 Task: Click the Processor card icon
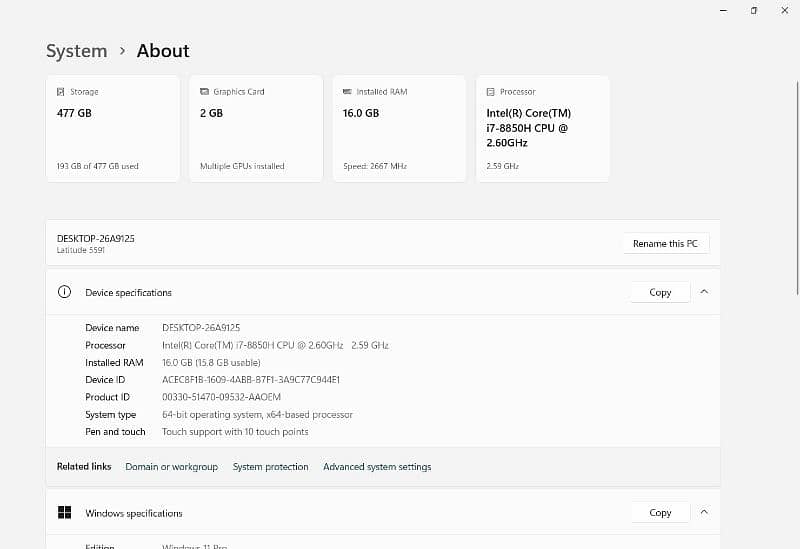click(490, 92)
